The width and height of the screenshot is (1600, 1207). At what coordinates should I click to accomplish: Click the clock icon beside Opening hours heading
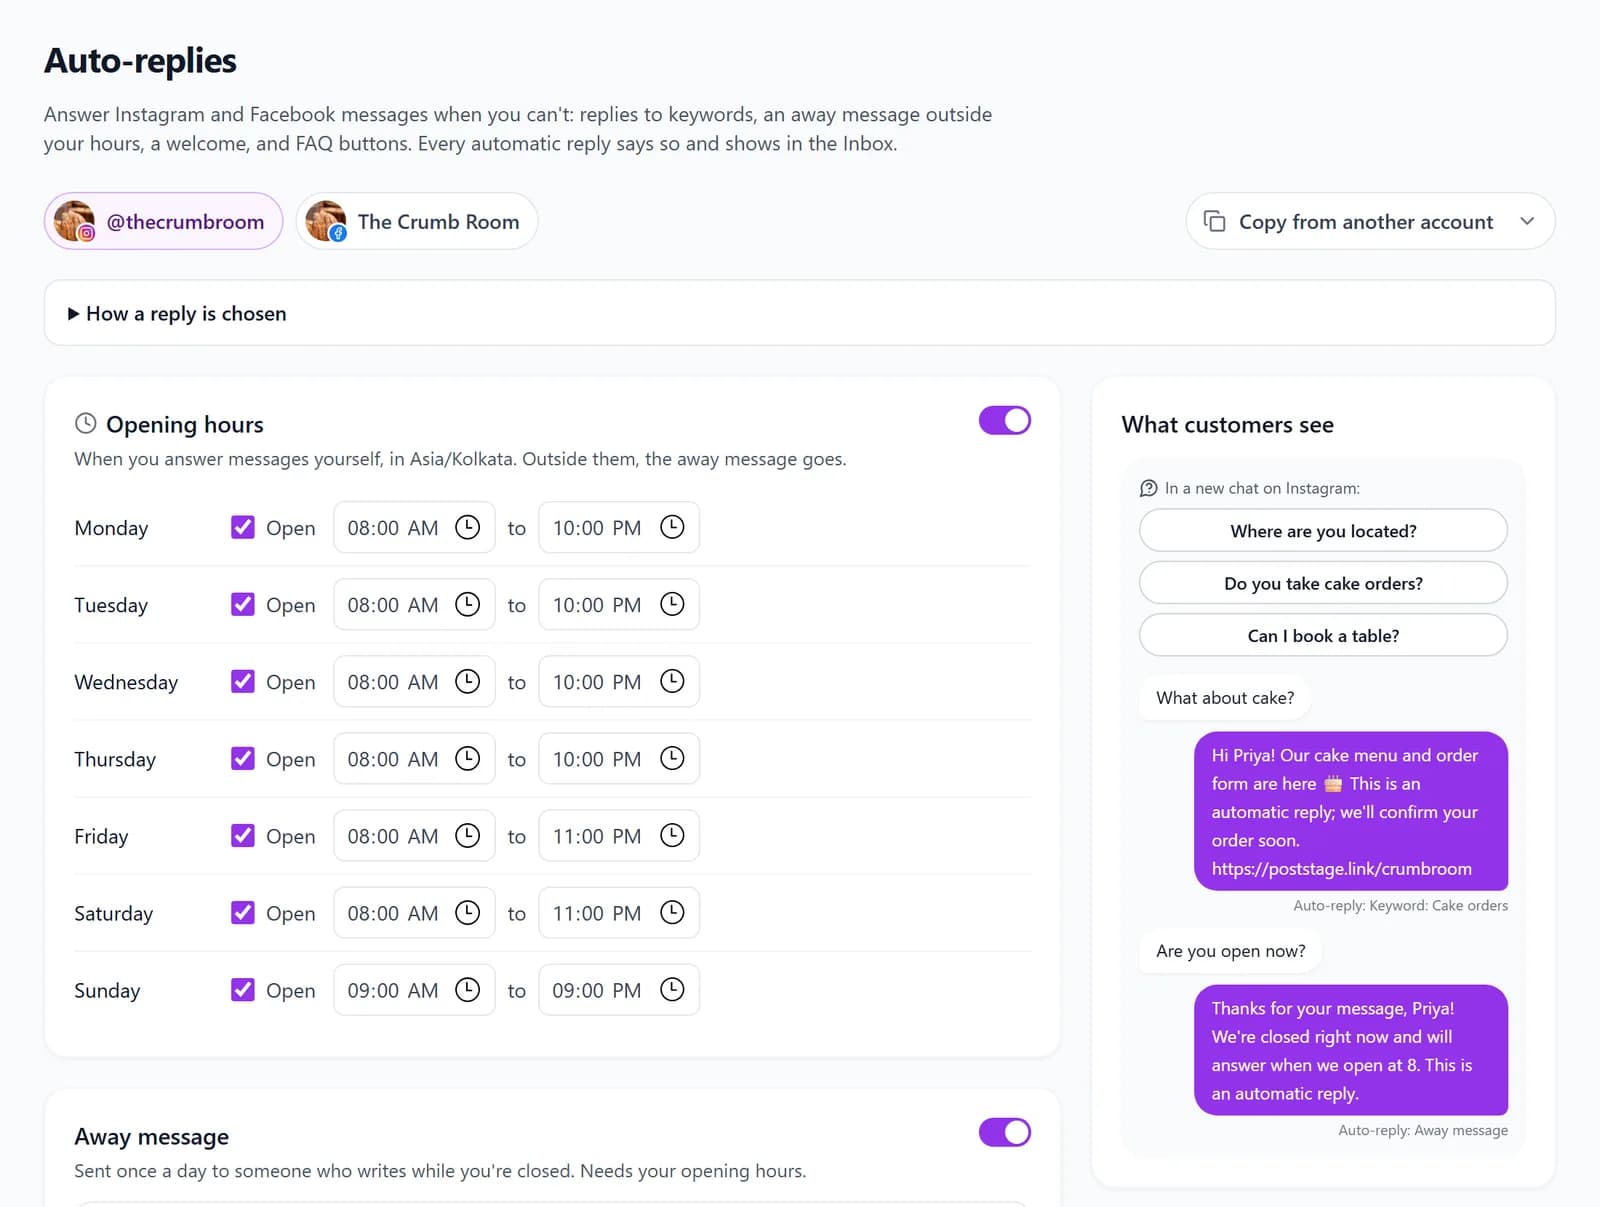(86, 423)
